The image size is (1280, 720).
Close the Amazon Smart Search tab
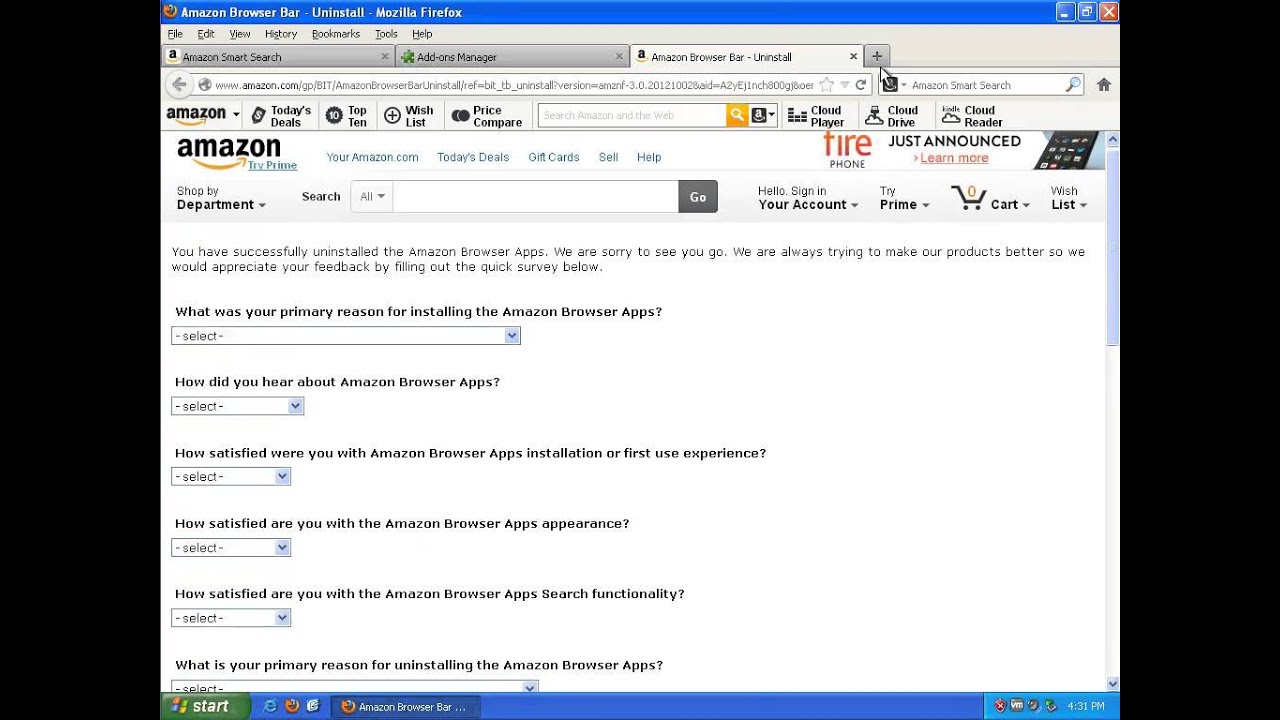[385, 57]
